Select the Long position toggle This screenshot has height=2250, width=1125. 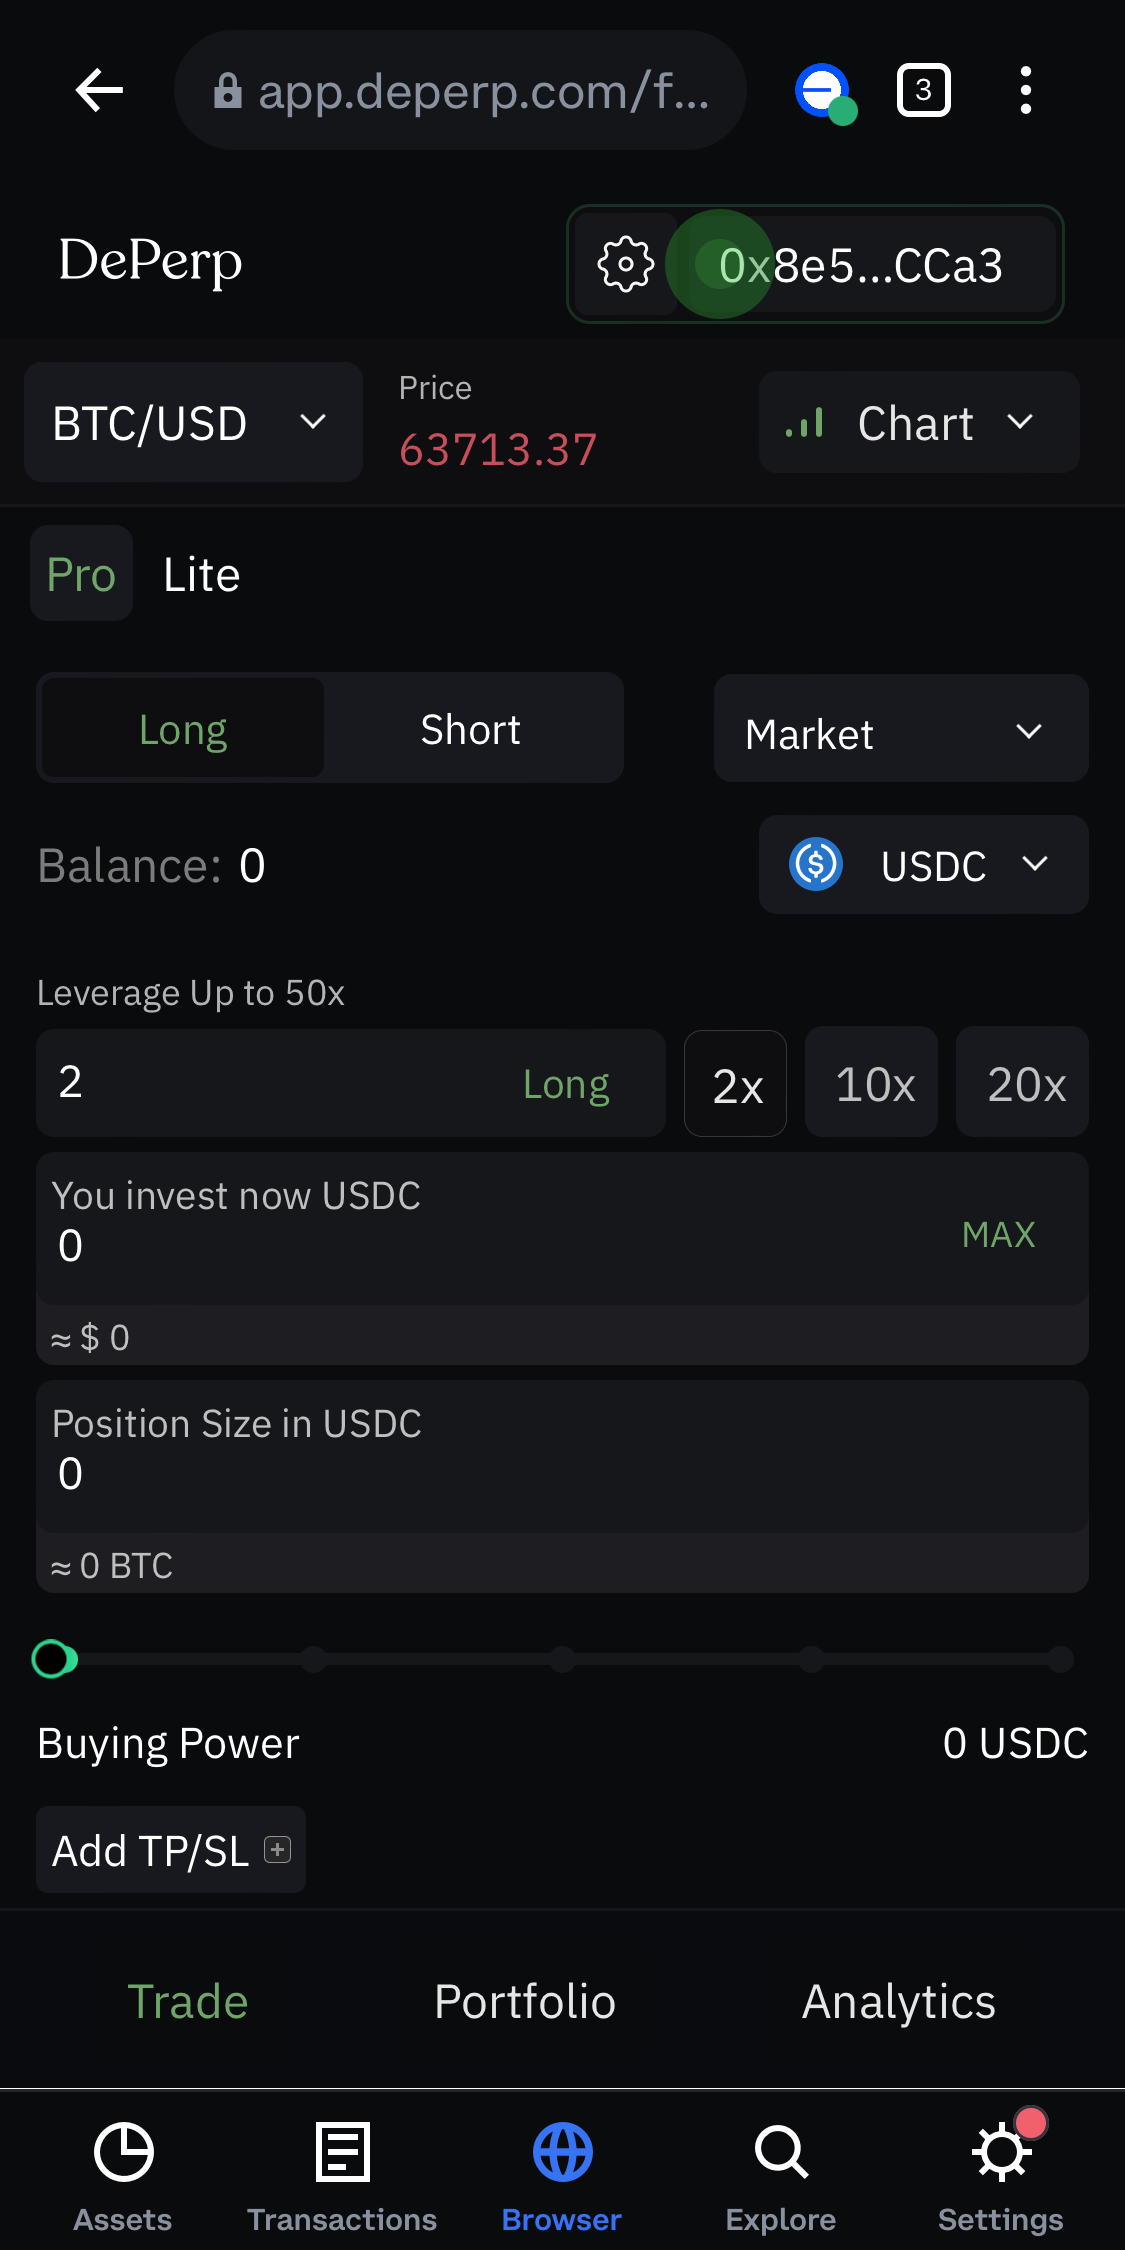183,729
